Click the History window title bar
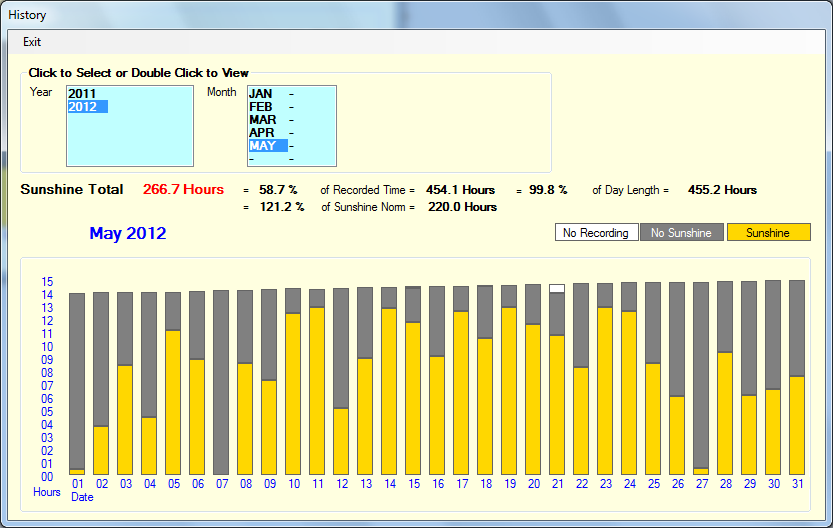833x528 pixels. click(400, 15)
